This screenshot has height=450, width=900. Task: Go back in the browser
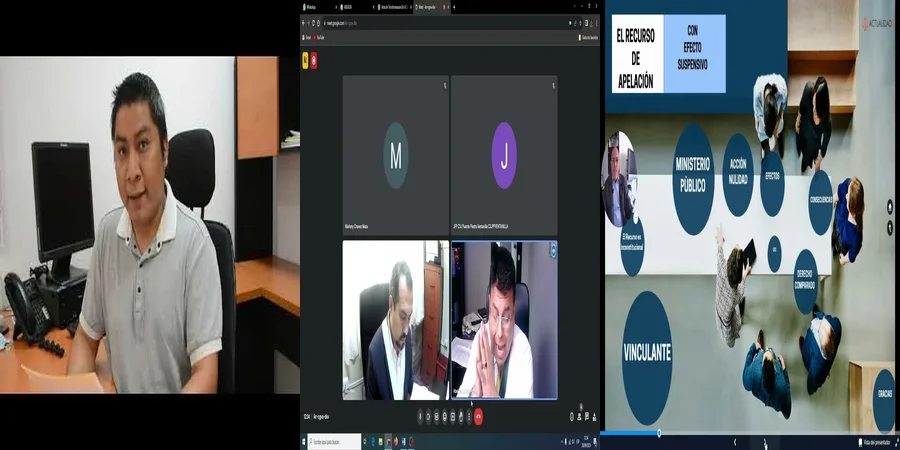304,23
